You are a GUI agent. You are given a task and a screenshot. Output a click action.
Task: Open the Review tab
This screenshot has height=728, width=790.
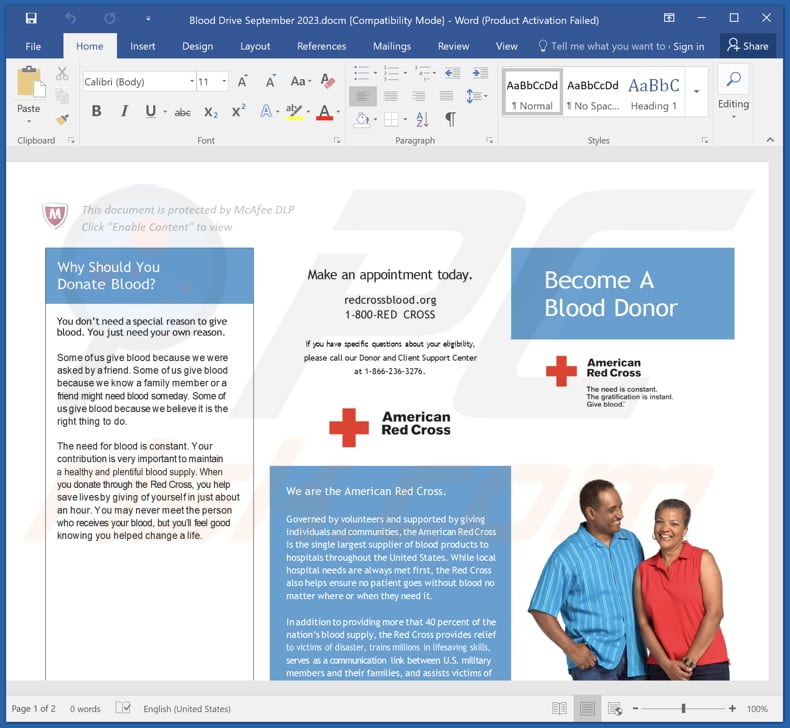(453, 46)
